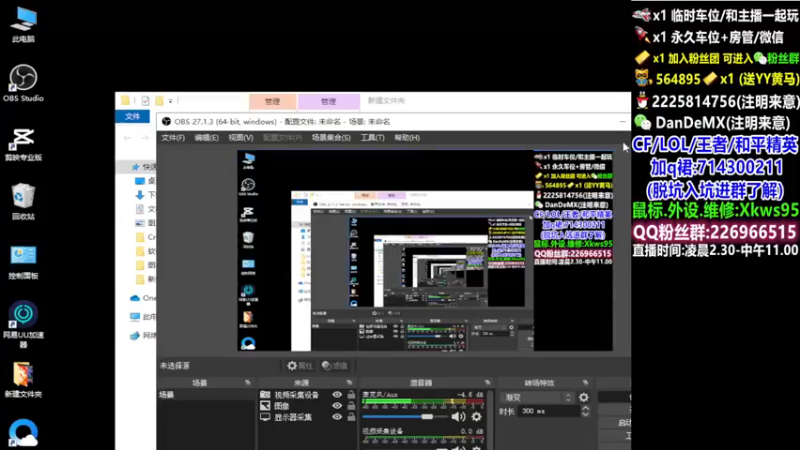Lock the 视频采集设备 source
The image size is (800, 450).
pos(351,394)
